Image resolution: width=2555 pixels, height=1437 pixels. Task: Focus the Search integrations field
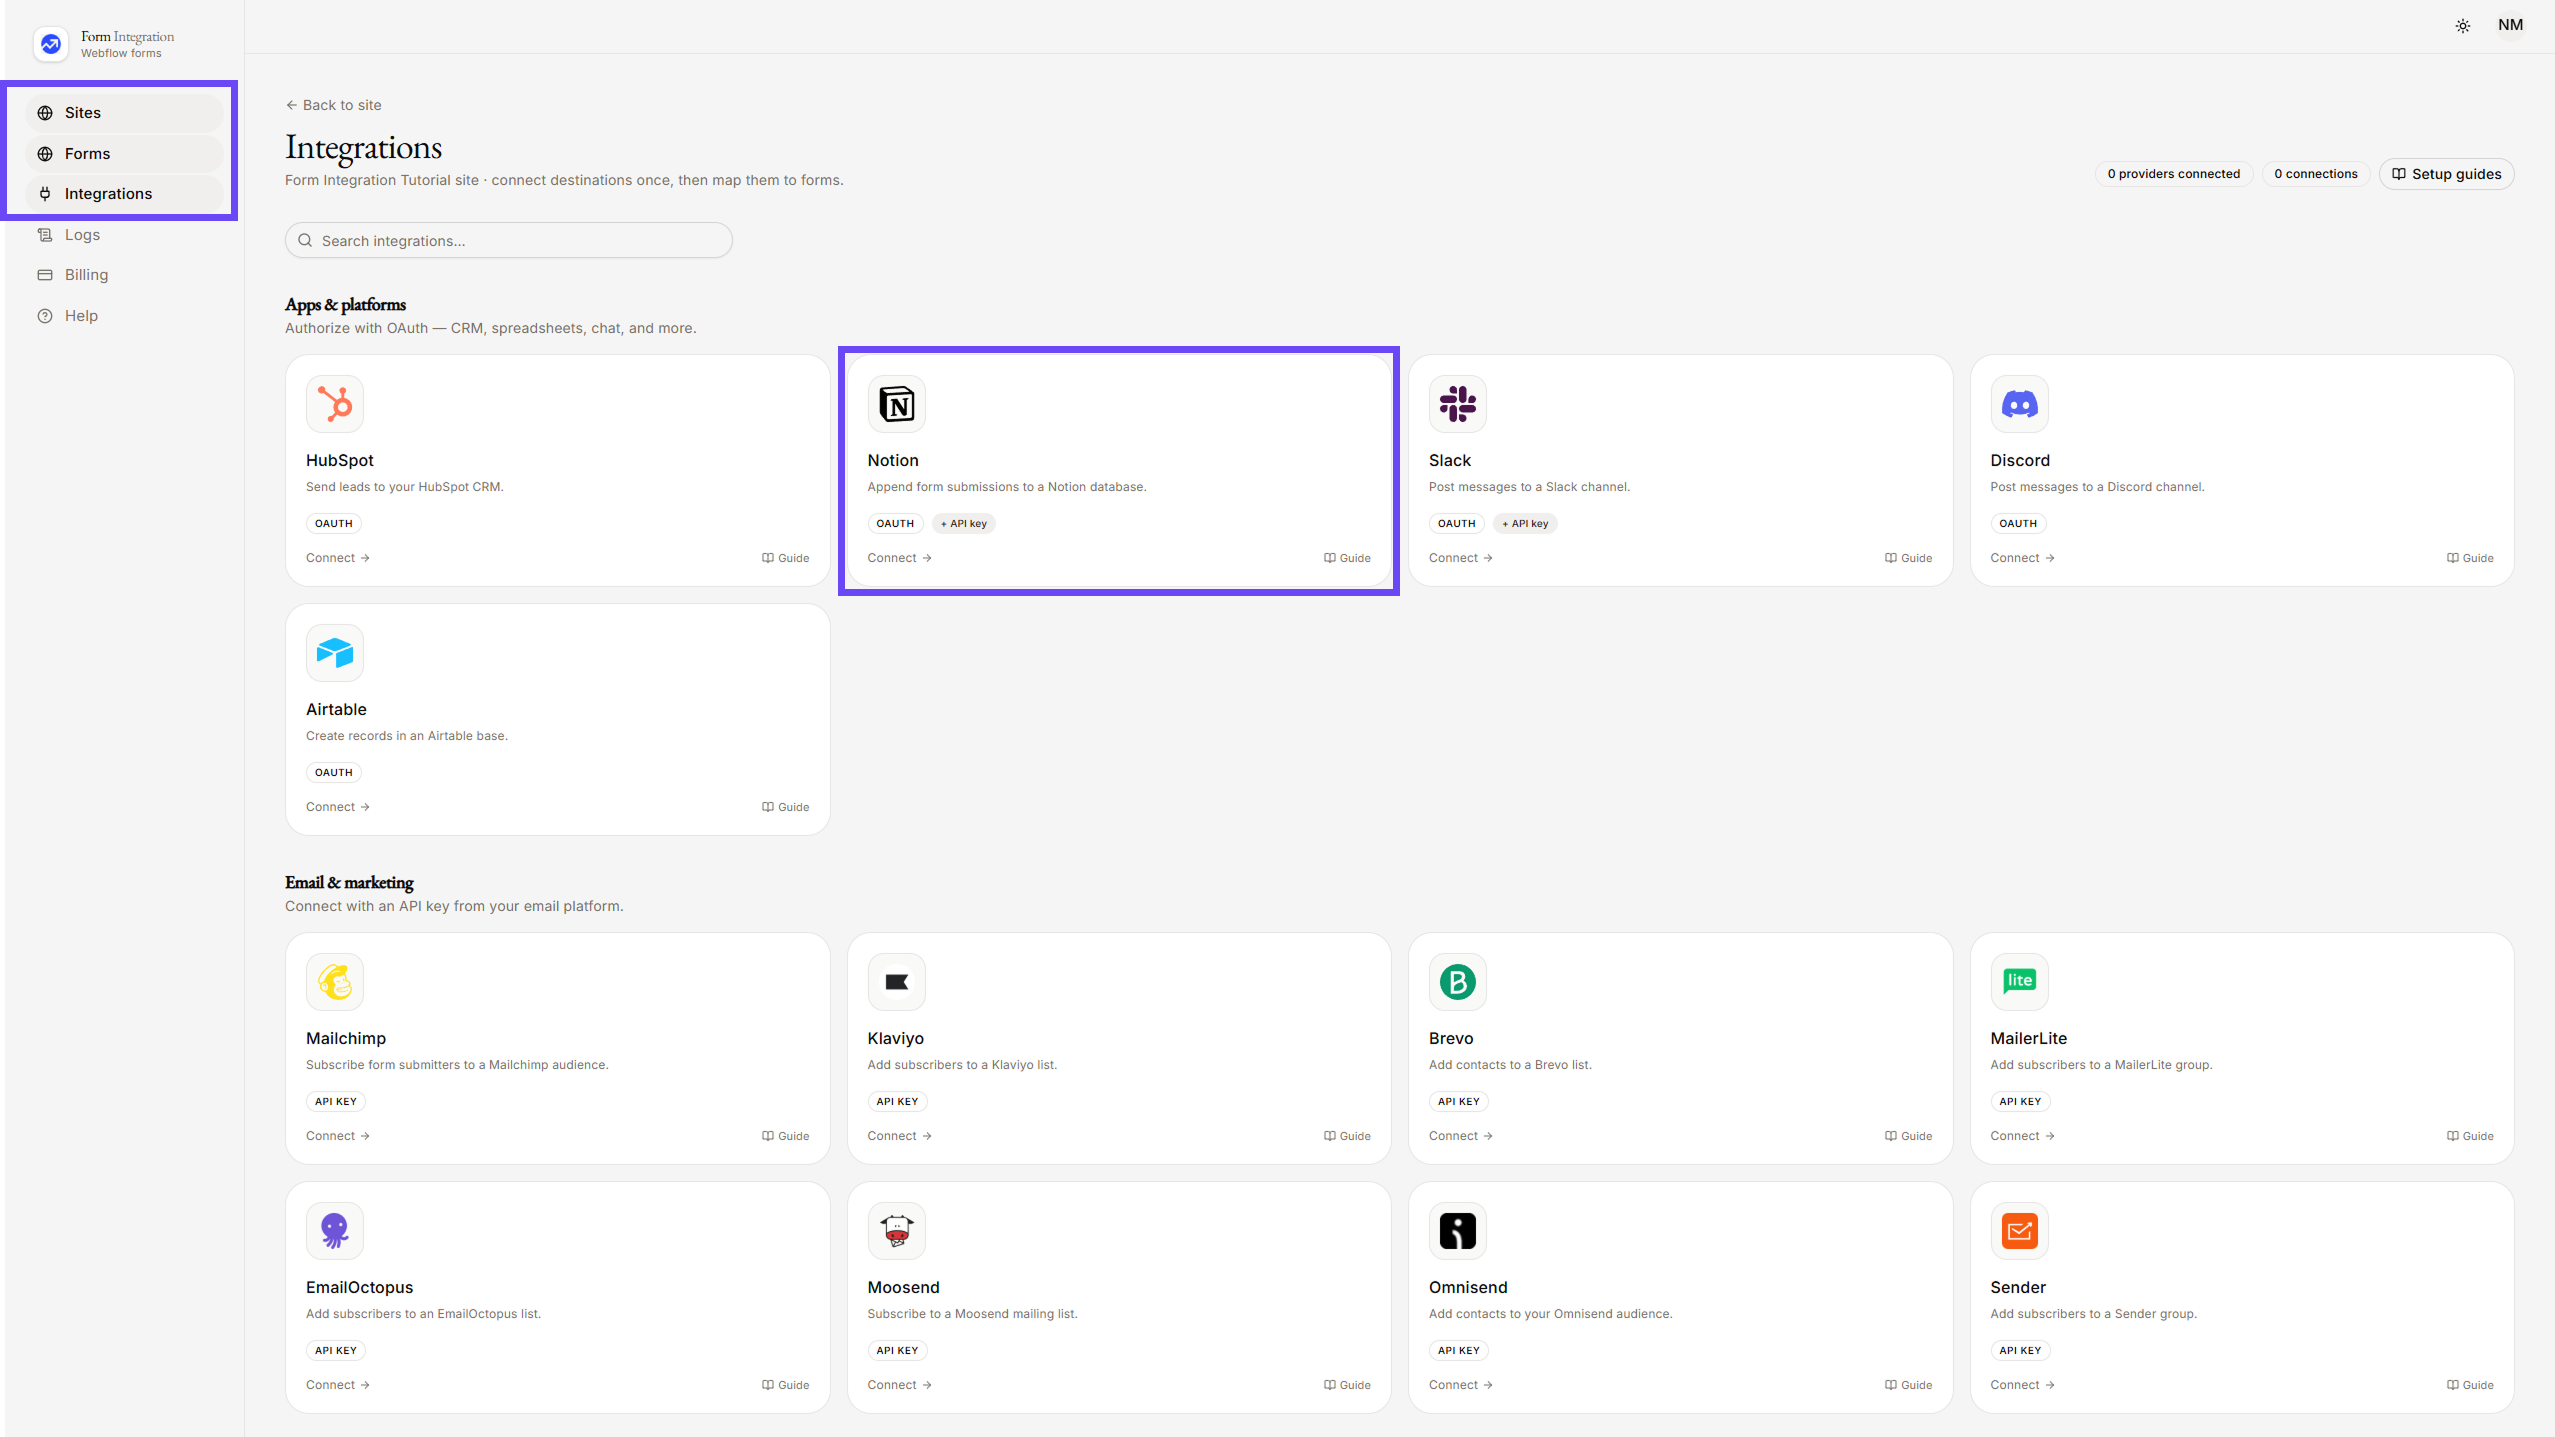[508, 241]
